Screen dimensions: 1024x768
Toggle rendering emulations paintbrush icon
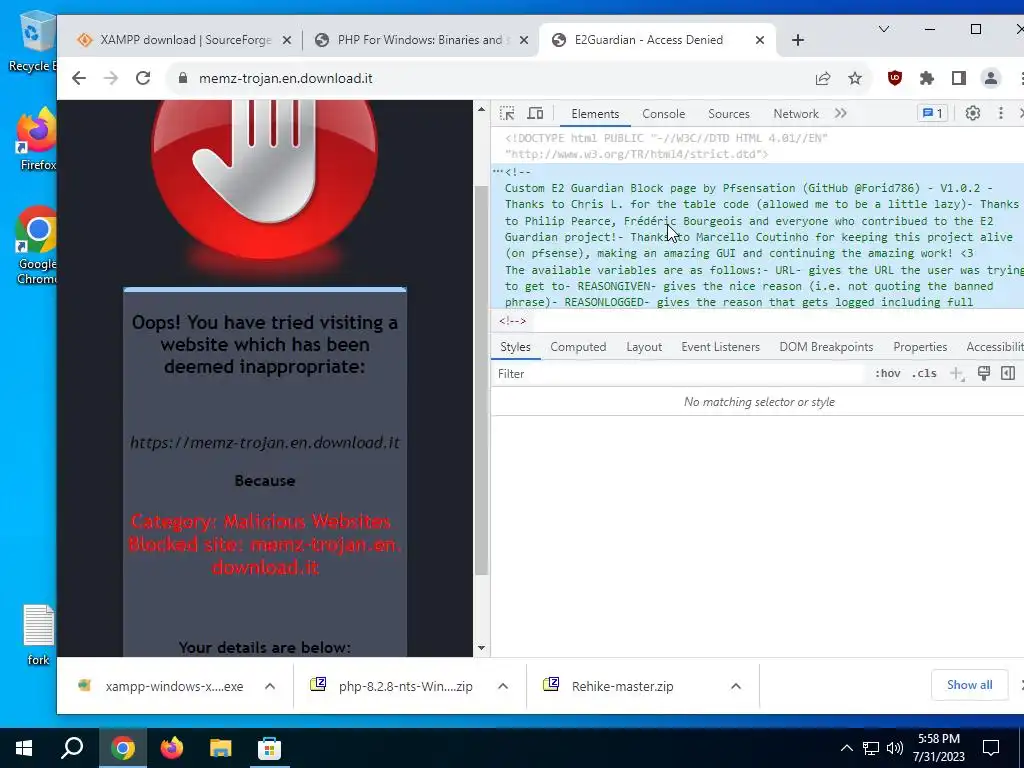coord(984,374)
